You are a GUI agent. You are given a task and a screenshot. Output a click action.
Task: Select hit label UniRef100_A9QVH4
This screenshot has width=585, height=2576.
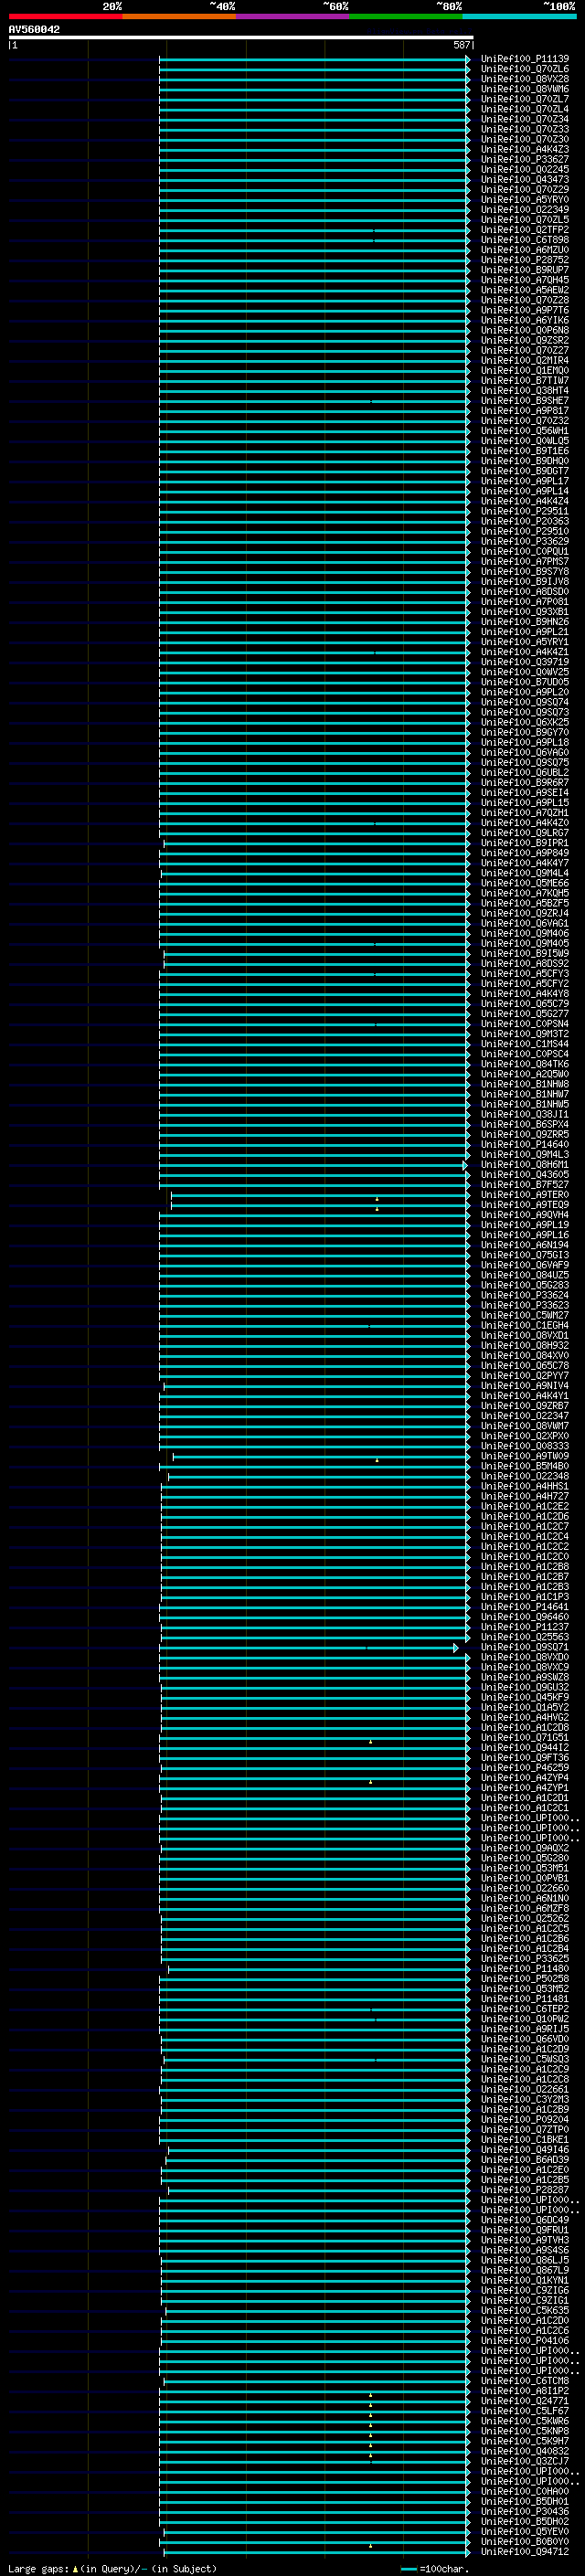[524, 1214]
